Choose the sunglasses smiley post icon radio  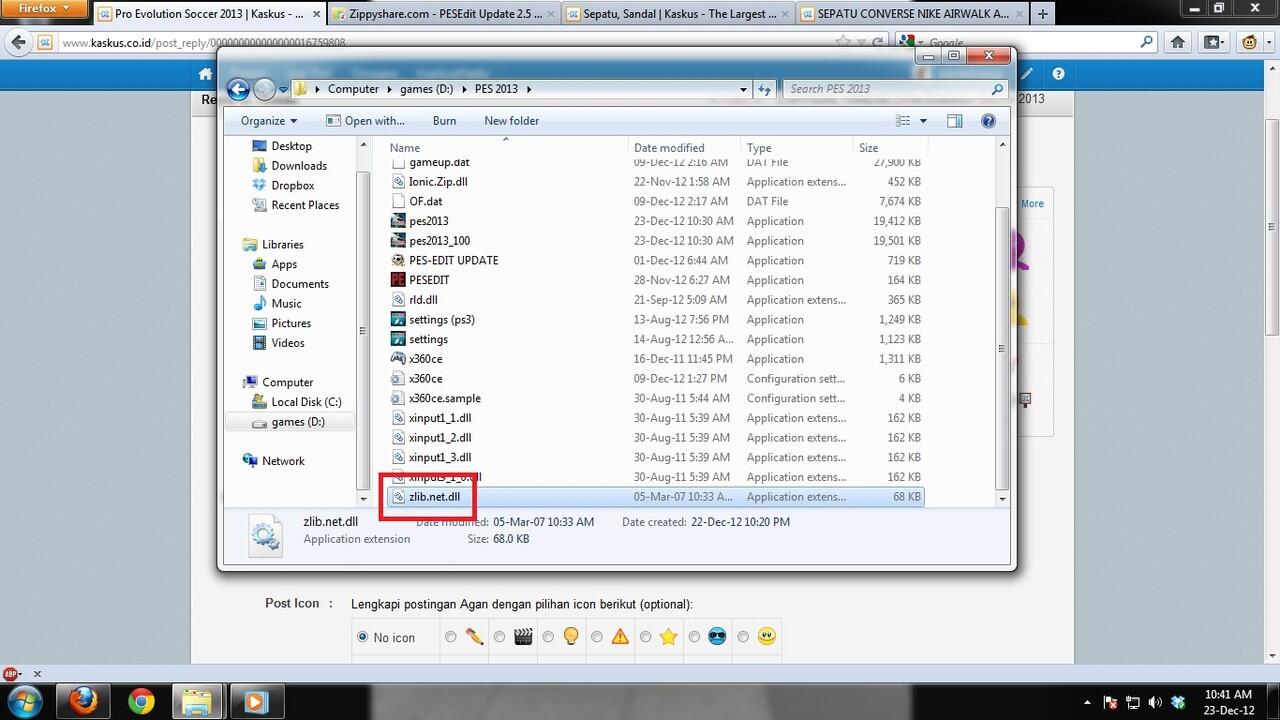[x=694, y=637]
